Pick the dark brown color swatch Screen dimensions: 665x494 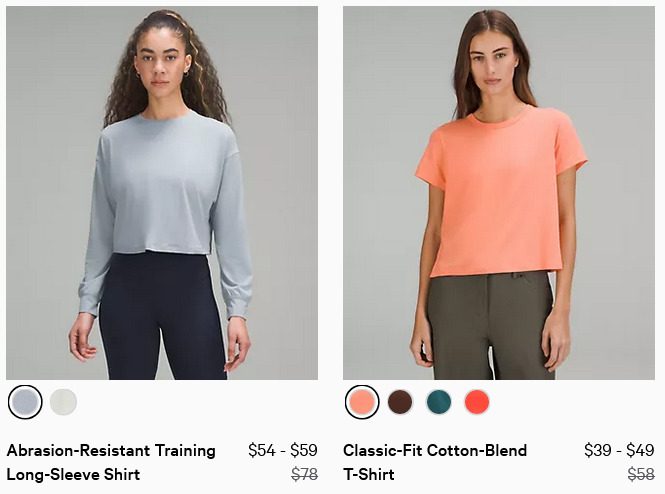pos(400,402)
